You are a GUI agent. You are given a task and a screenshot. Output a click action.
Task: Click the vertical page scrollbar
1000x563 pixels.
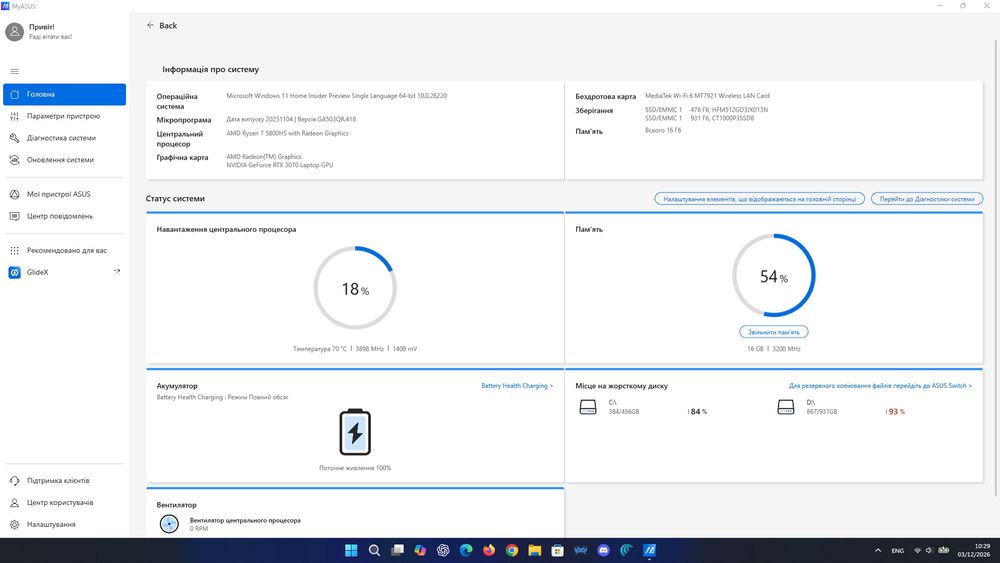[996, 268]
